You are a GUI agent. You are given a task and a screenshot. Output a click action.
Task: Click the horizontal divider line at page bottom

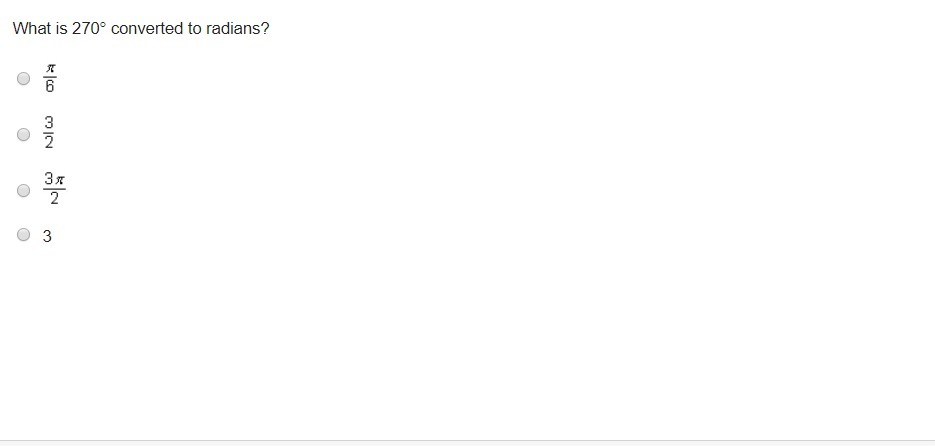tap(467, 440)
